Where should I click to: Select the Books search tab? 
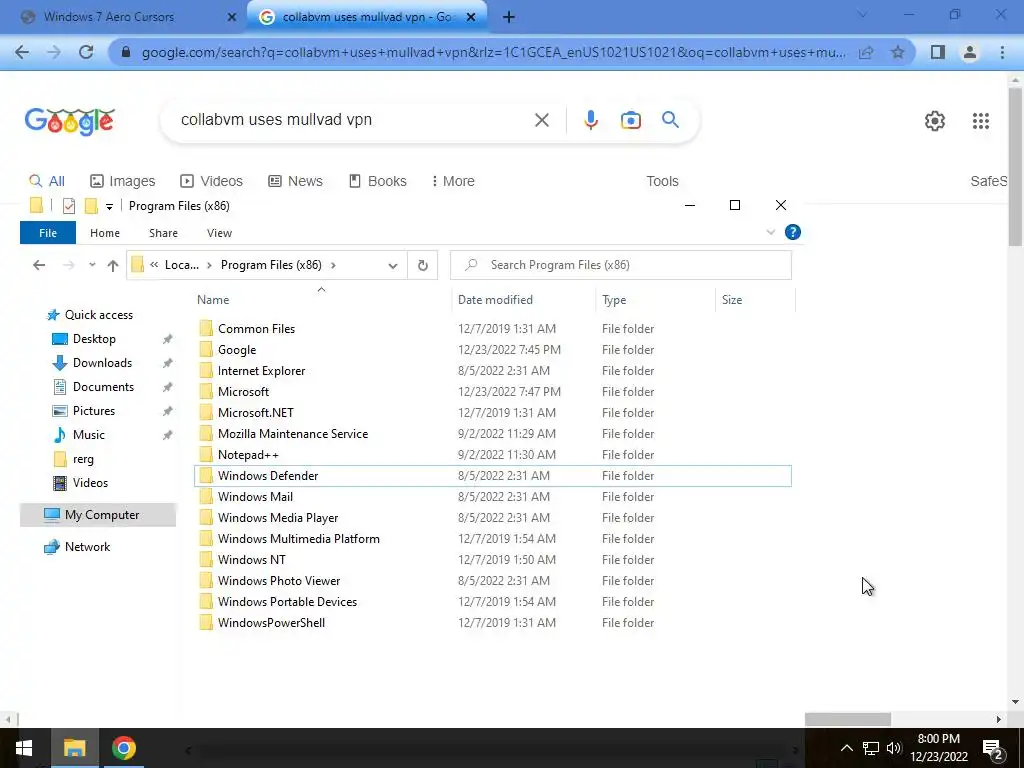point(378,181)
